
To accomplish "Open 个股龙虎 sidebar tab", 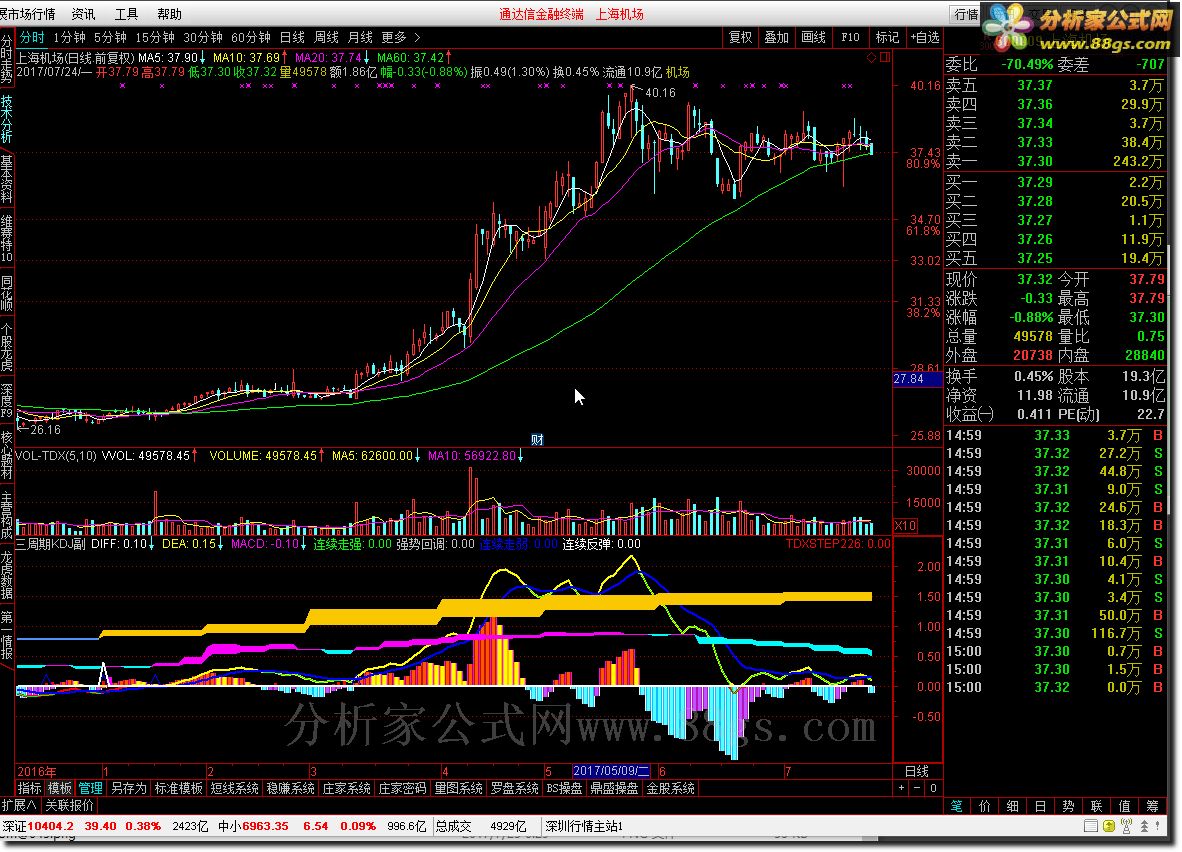I will pyautogui.click(x=7, y=348).
